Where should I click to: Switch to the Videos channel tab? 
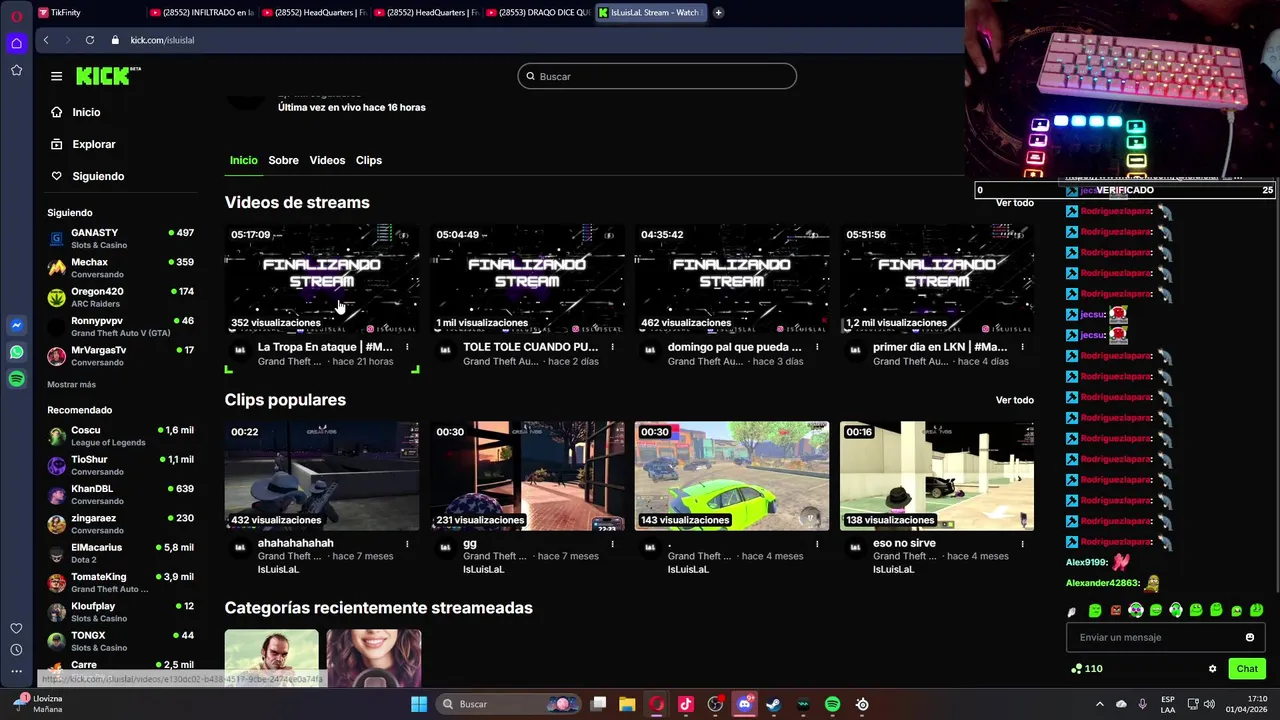327,160
